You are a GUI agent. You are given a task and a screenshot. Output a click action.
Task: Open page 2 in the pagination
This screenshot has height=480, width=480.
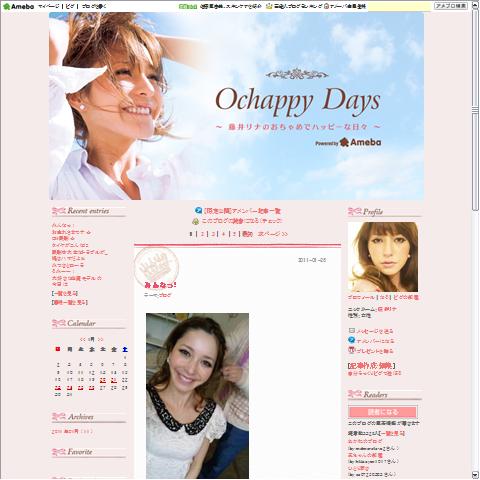(x=202, y=234)
